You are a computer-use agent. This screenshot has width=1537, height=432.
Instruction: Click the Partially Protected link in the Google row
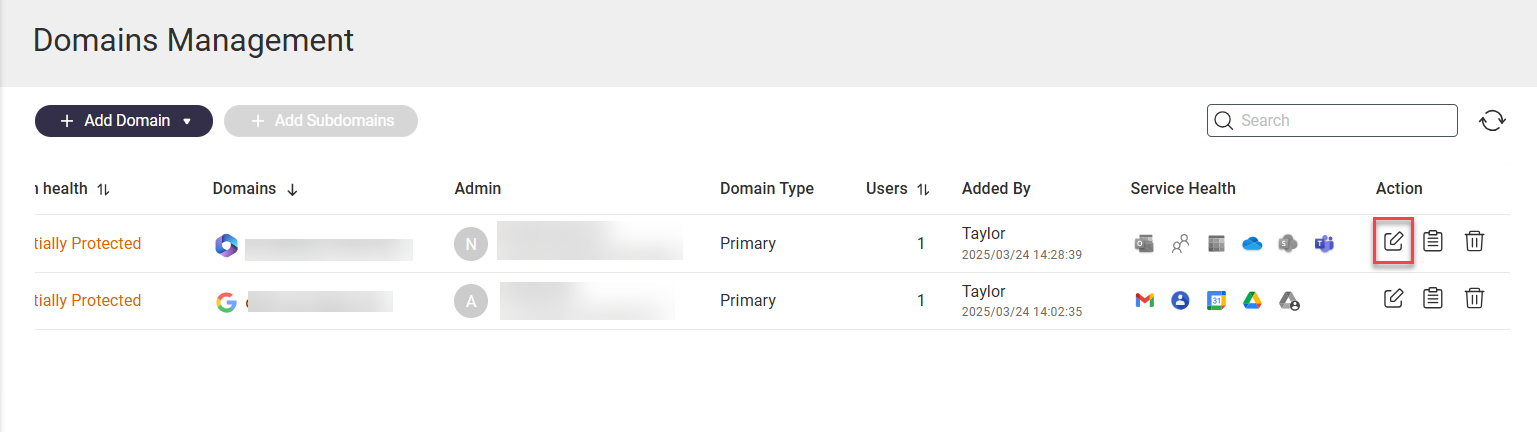click(87, 300)
